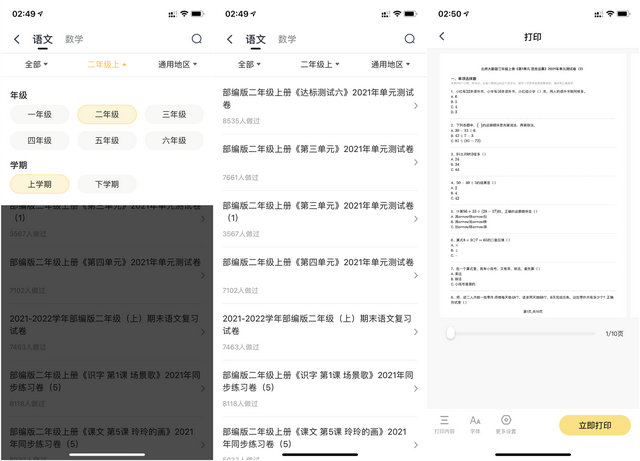Expand the gray 二年级上 dropdown on the list screen
640x461 pixels.
pos(320,64)
